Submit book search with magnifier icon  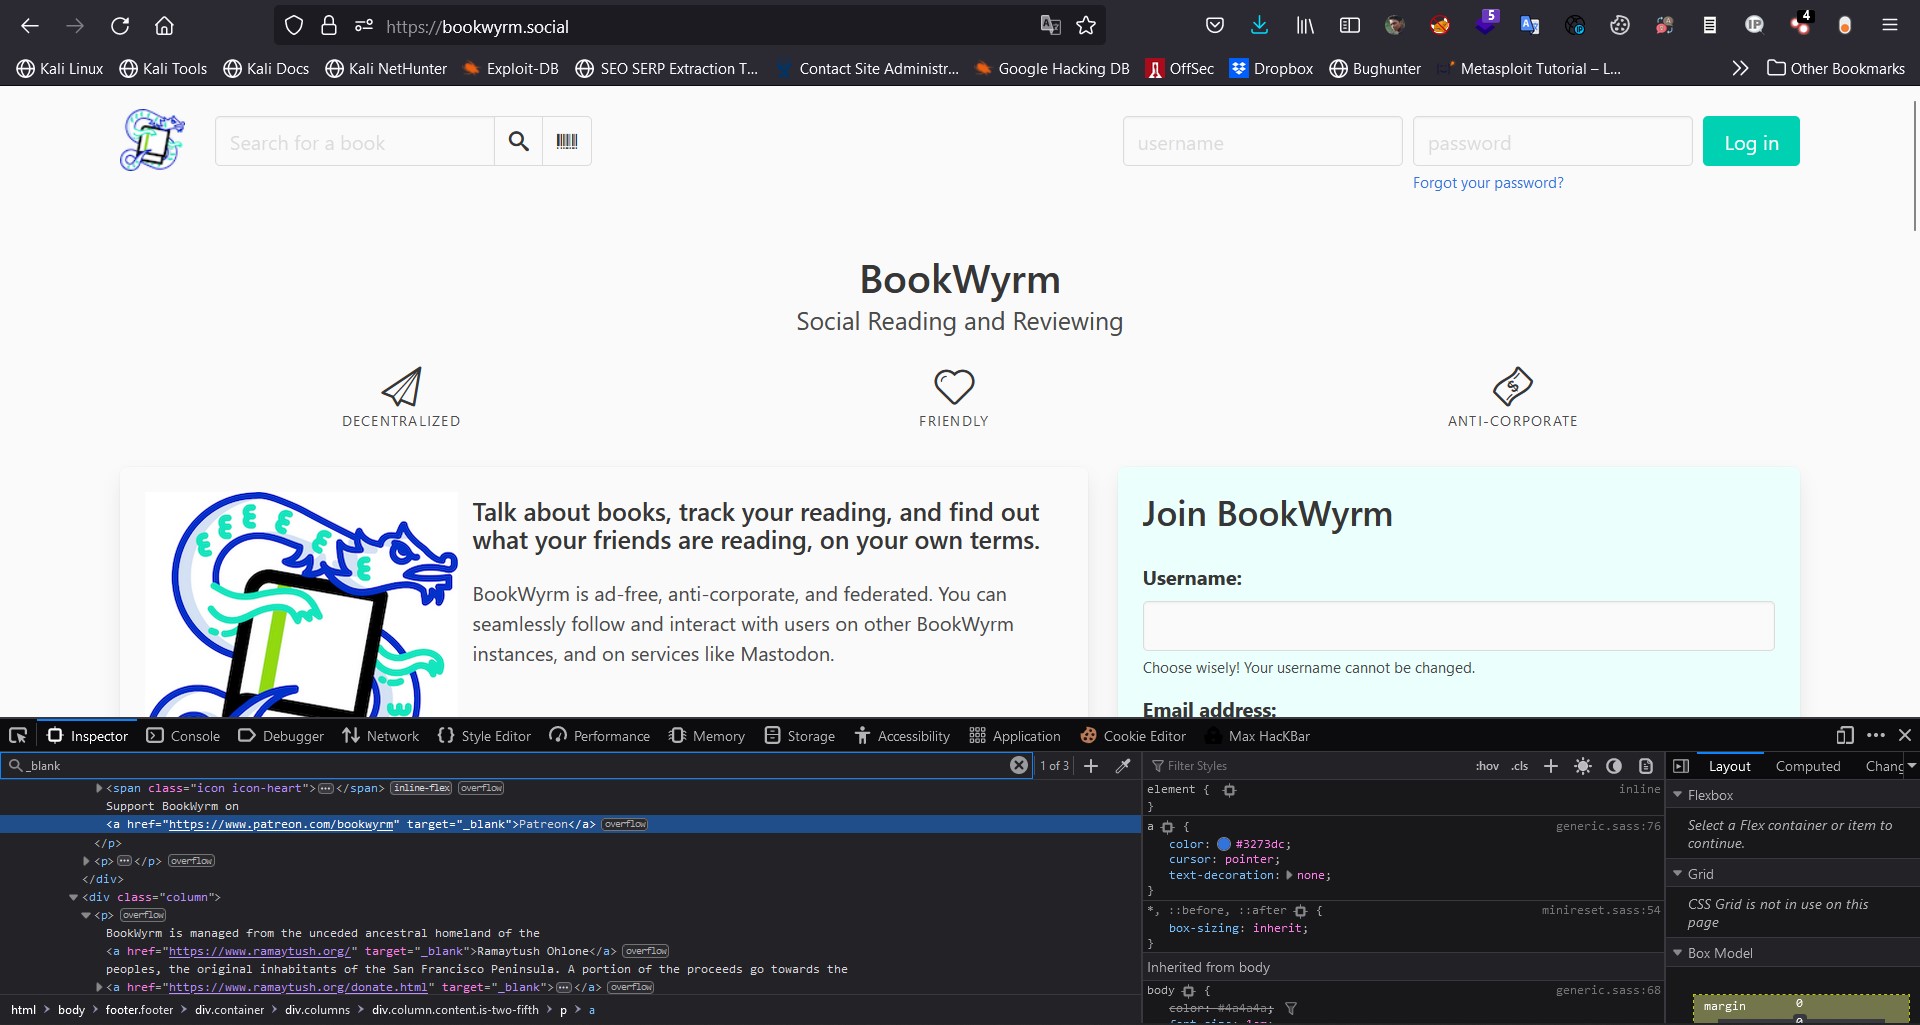pyautogui.click(x=518, y=141)
